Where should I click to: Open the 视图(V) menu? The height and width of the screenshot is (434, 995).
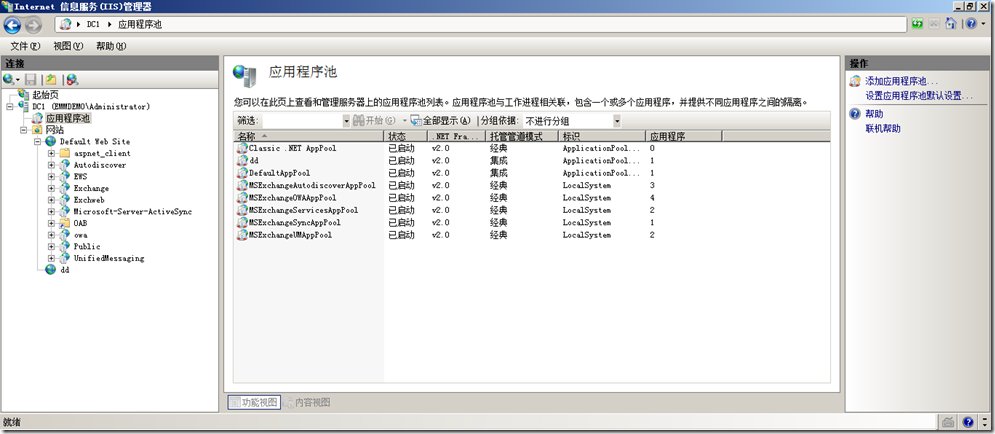(68, 46)
